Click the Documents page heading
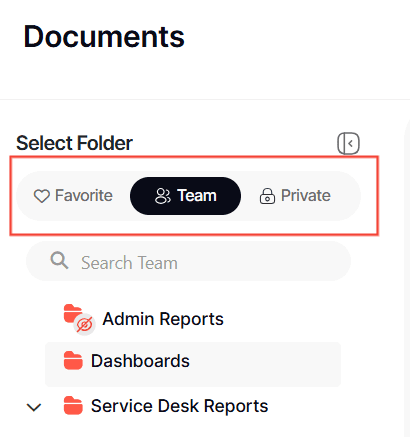 click(x=104, y=37)
